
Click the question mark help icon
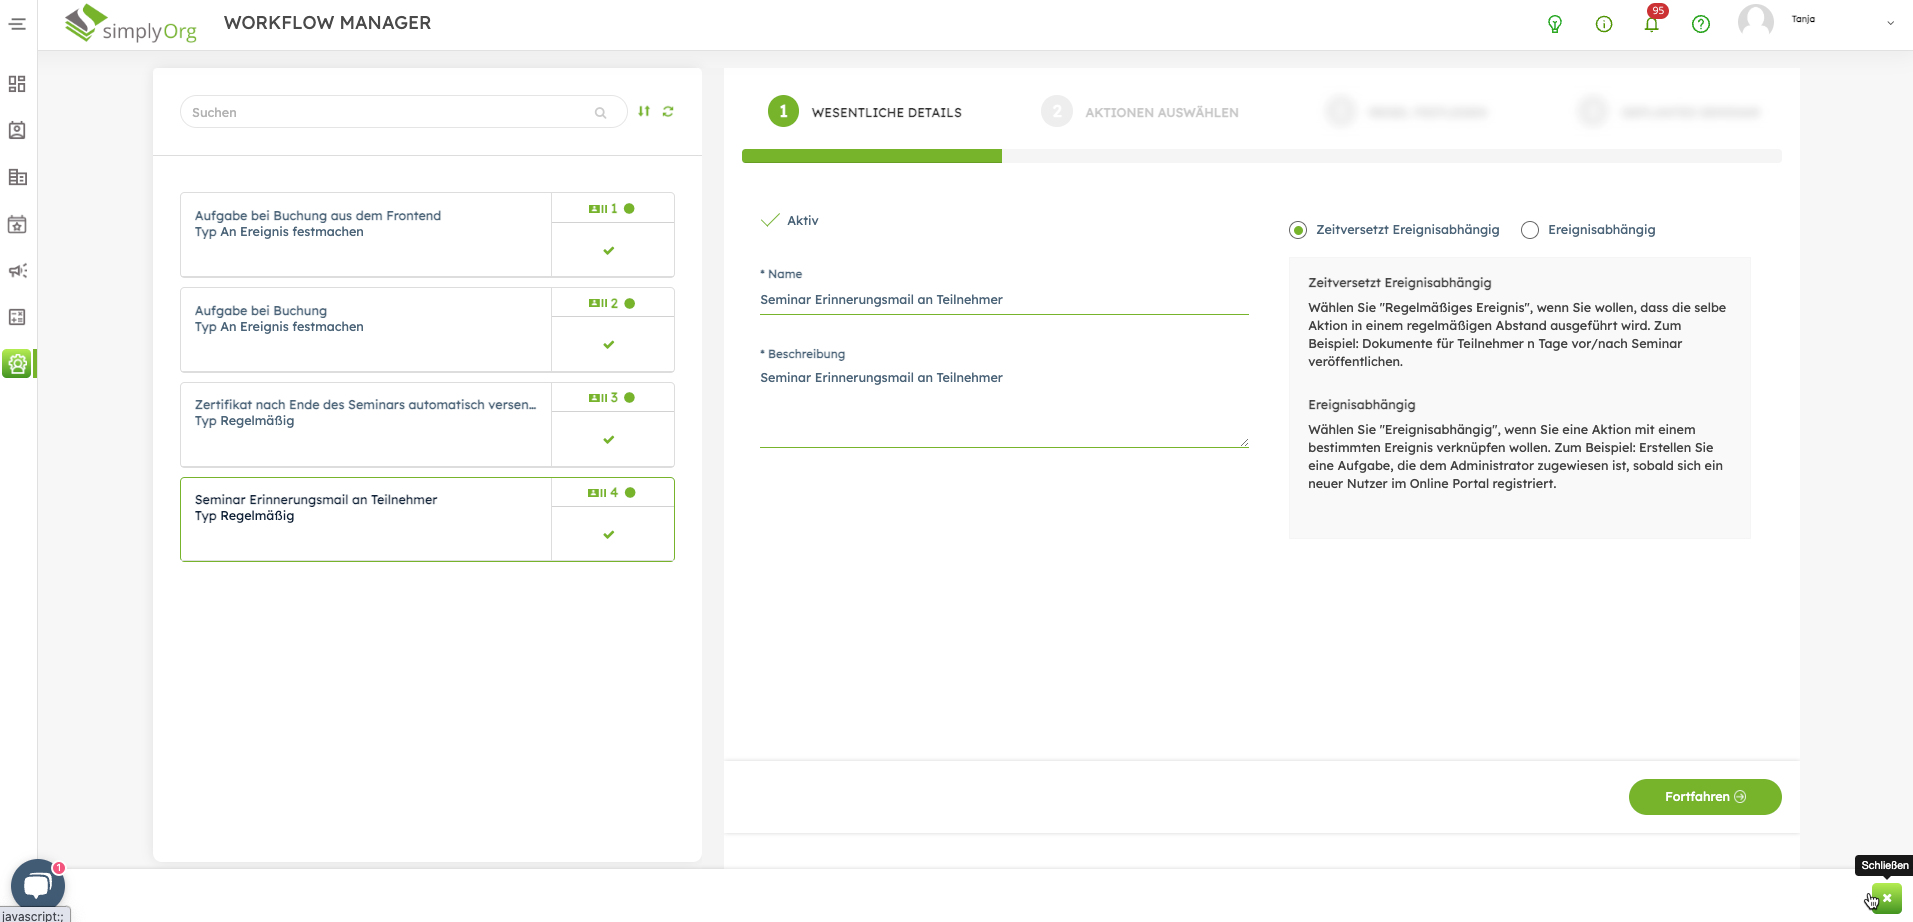tap(1700, 24)
